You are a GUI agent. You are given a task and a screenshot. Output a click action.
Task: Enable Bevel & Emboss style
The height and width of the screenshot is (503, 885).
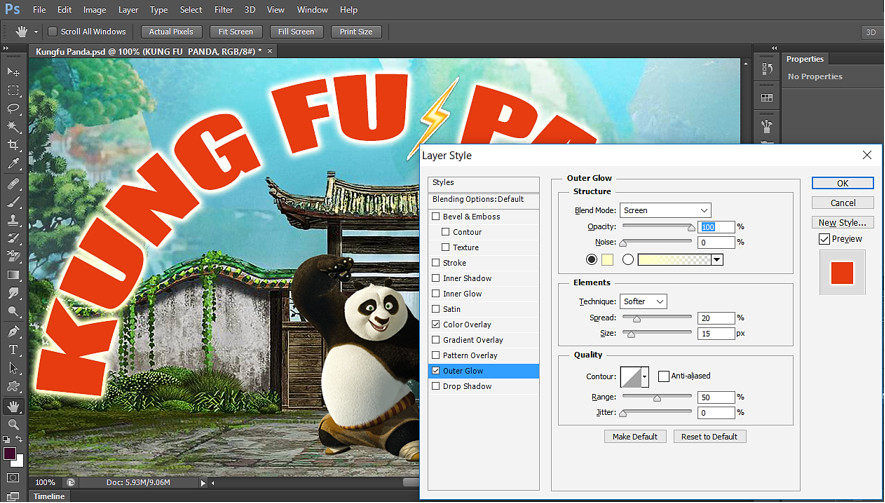tap(436, 216)
